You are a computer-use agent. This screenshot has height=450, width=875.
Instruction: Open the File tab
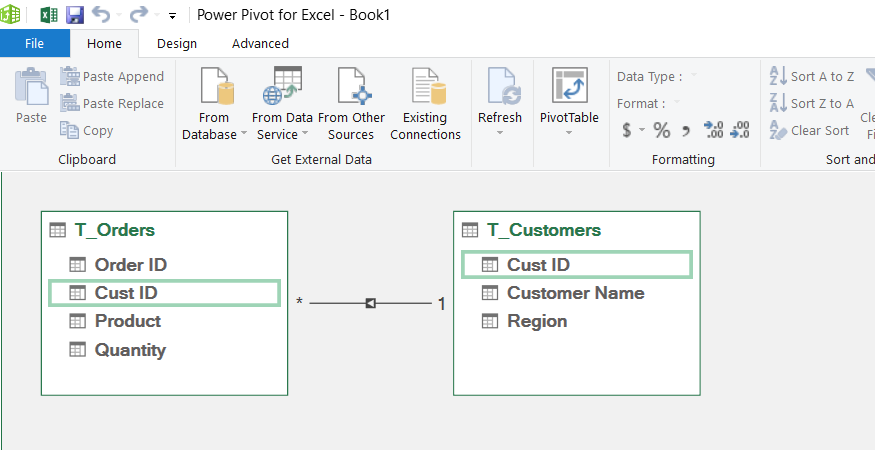pos(35,44)
